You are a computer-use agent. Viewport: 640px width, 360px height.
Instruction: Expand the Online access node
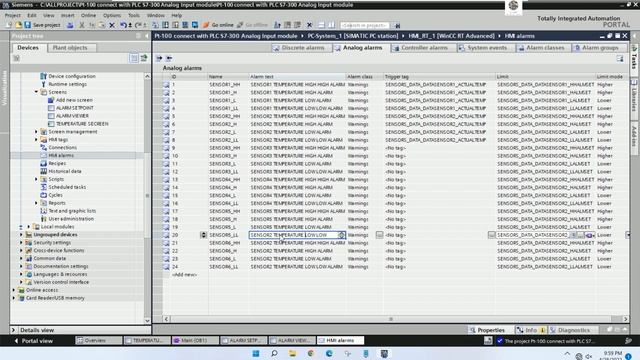tap(14, 290)
